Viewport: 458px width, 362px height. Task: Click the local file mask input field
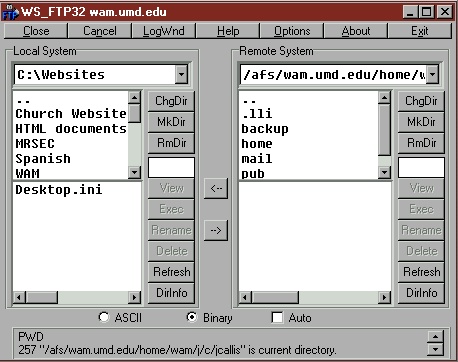tap(171, 167)
